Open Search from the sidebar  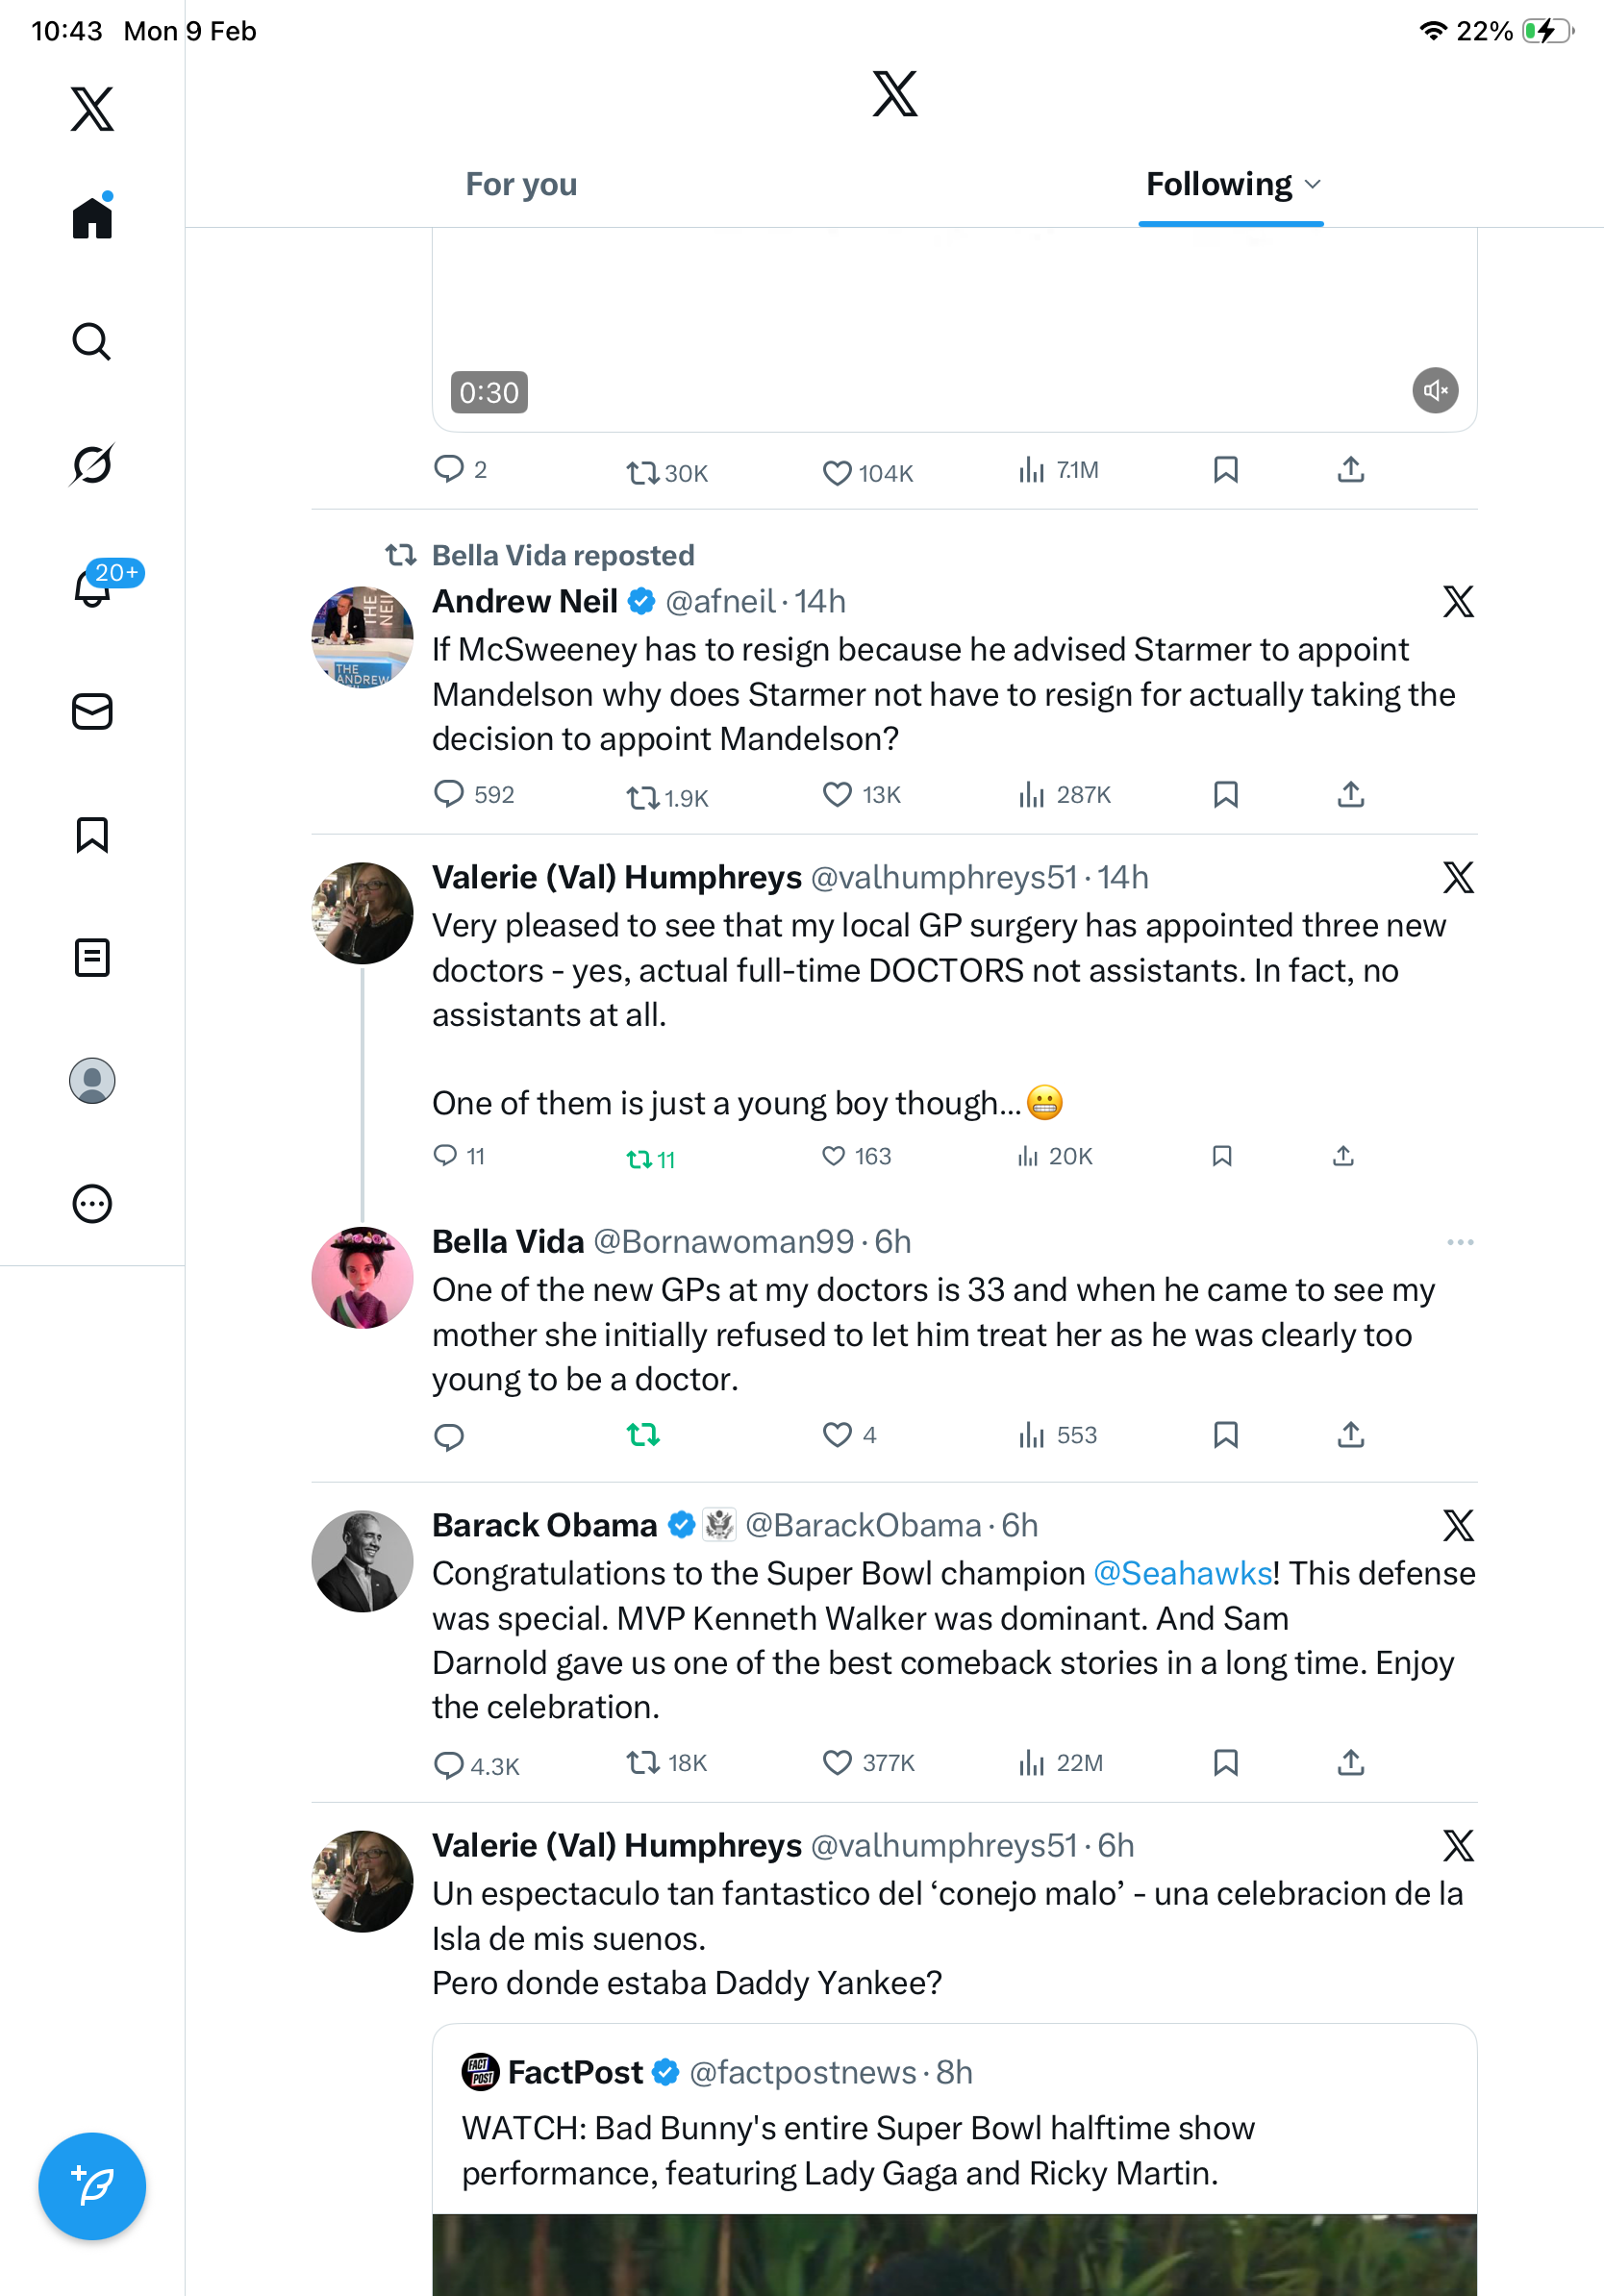(91, 342)
